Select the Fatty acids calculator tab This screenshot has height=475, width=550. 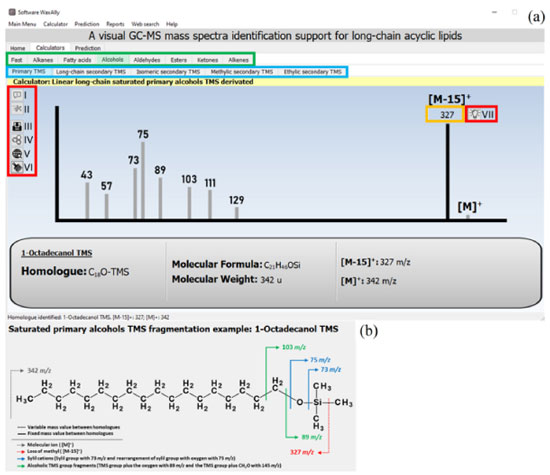77,60
